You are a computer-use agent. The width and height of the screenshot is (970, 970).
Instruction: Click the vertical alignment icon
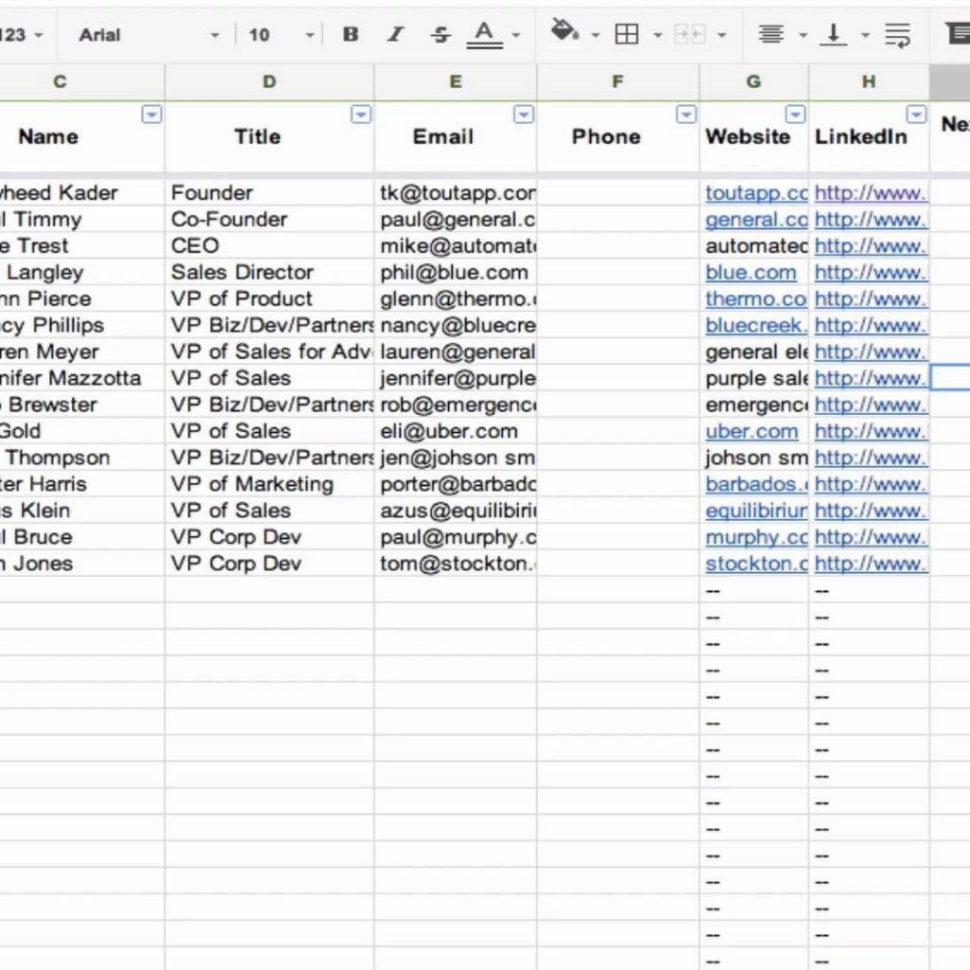[x=832, y=33]
